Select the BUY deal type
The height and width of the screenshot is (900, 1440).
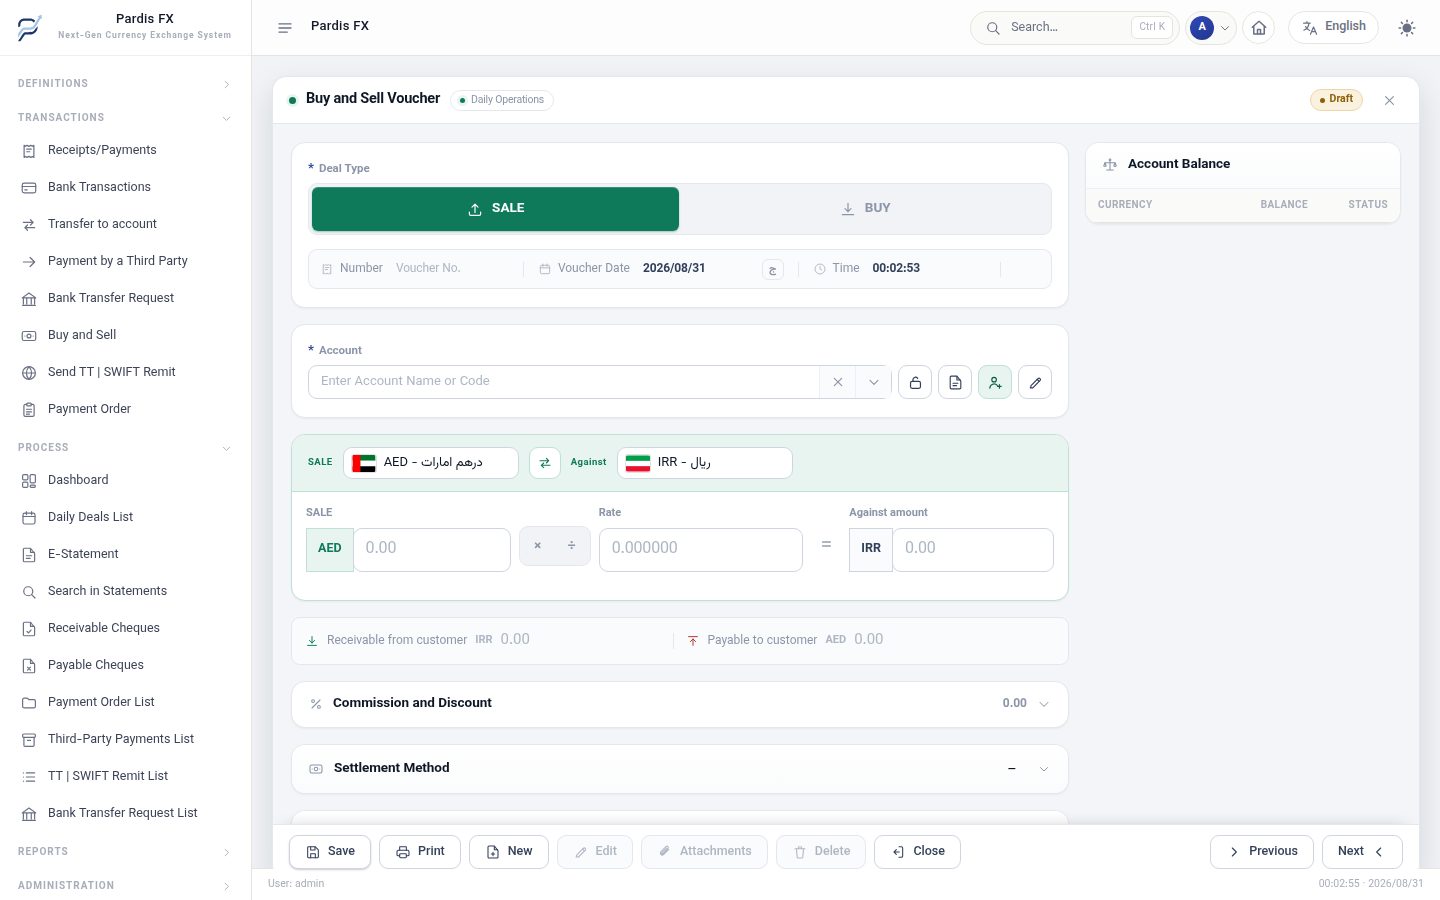[865, 209]
